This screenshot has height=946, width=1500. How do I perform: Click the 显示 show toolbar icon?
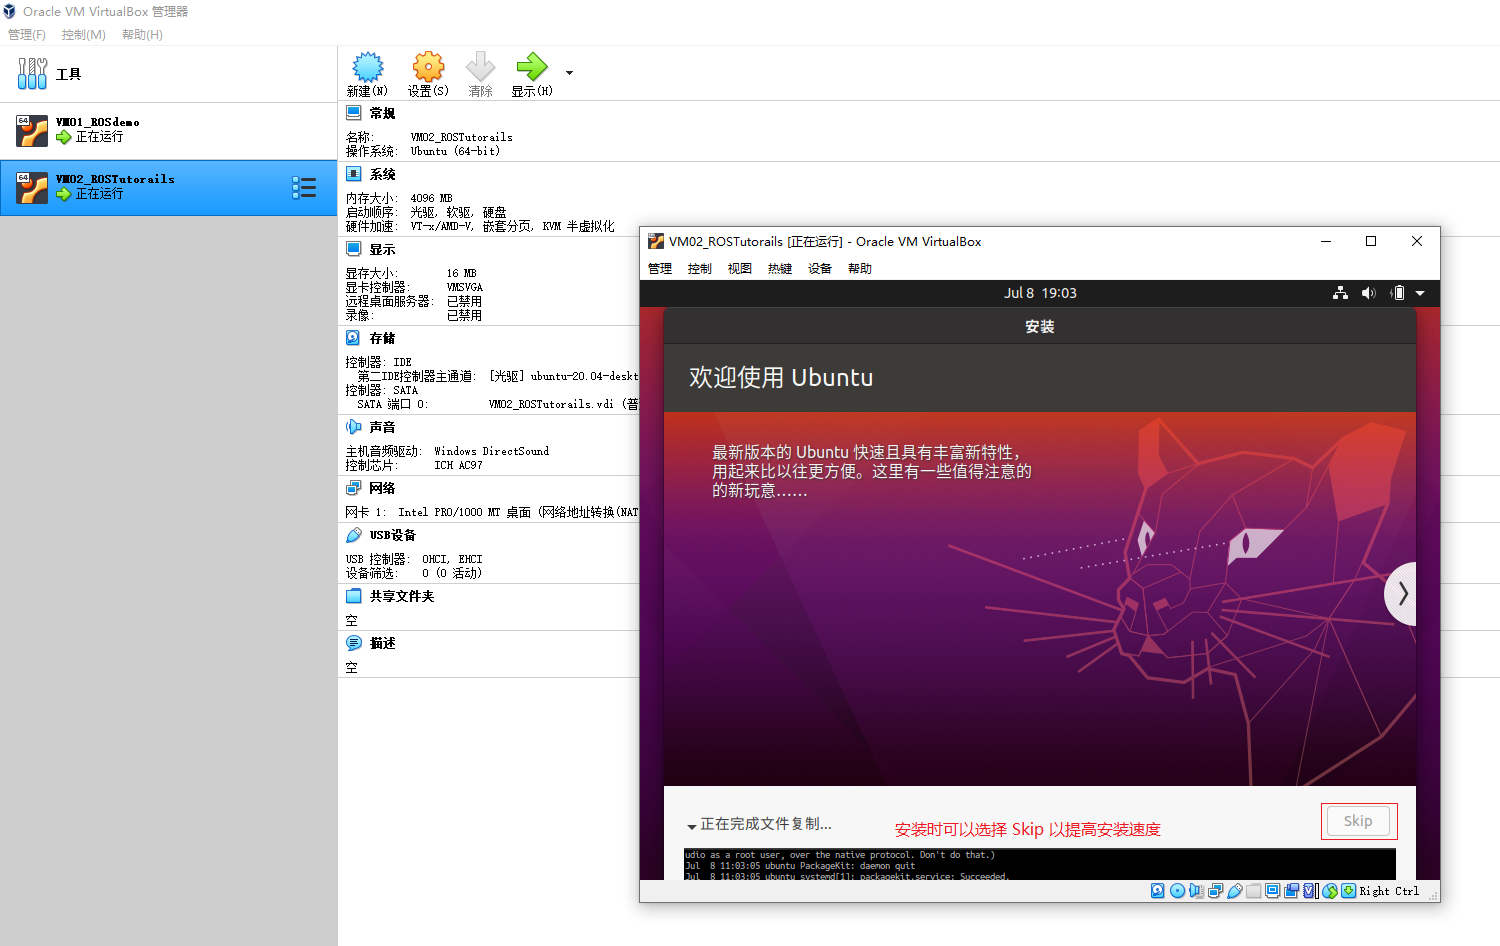tap(533, 73)
